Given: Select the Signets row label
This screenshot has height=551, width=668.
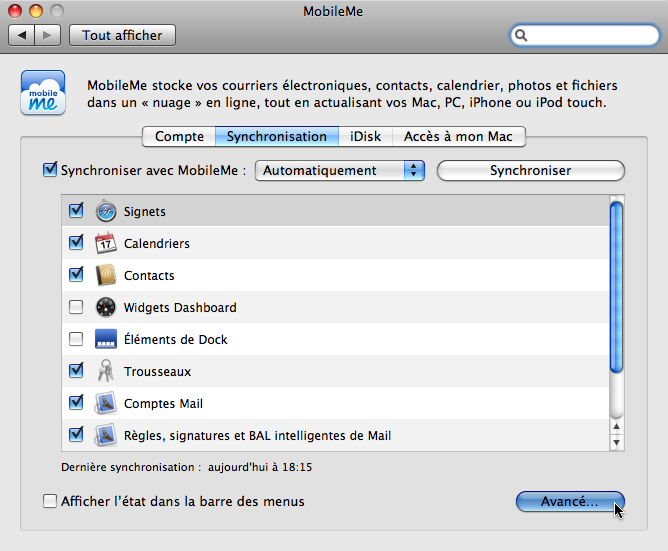Looking at the screenshot, I should click(x=144, y=212).
